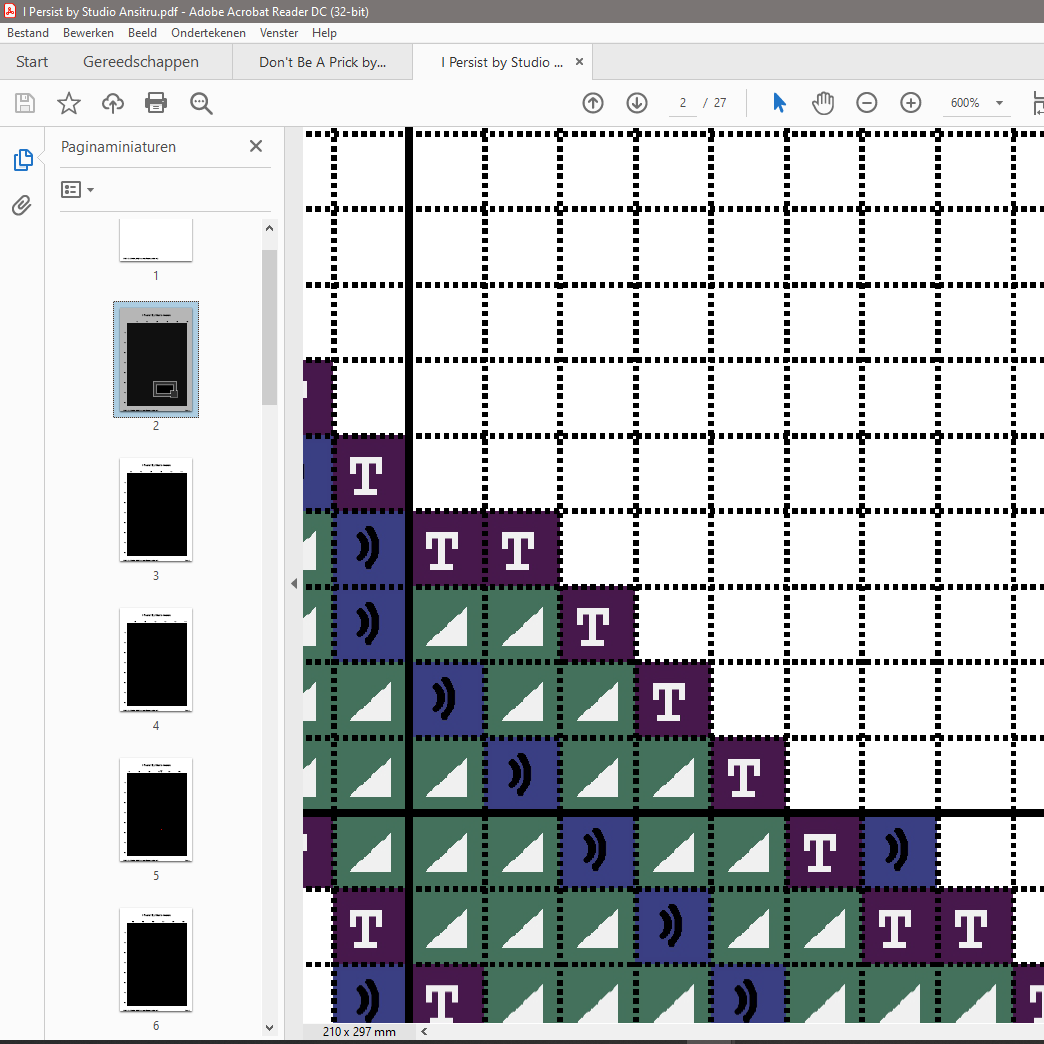Viewport: 1044px width, 1044px height.
Task: Switch to Don't Be A Prick tab
Action: pyautogui.click(x=322, y=62)
